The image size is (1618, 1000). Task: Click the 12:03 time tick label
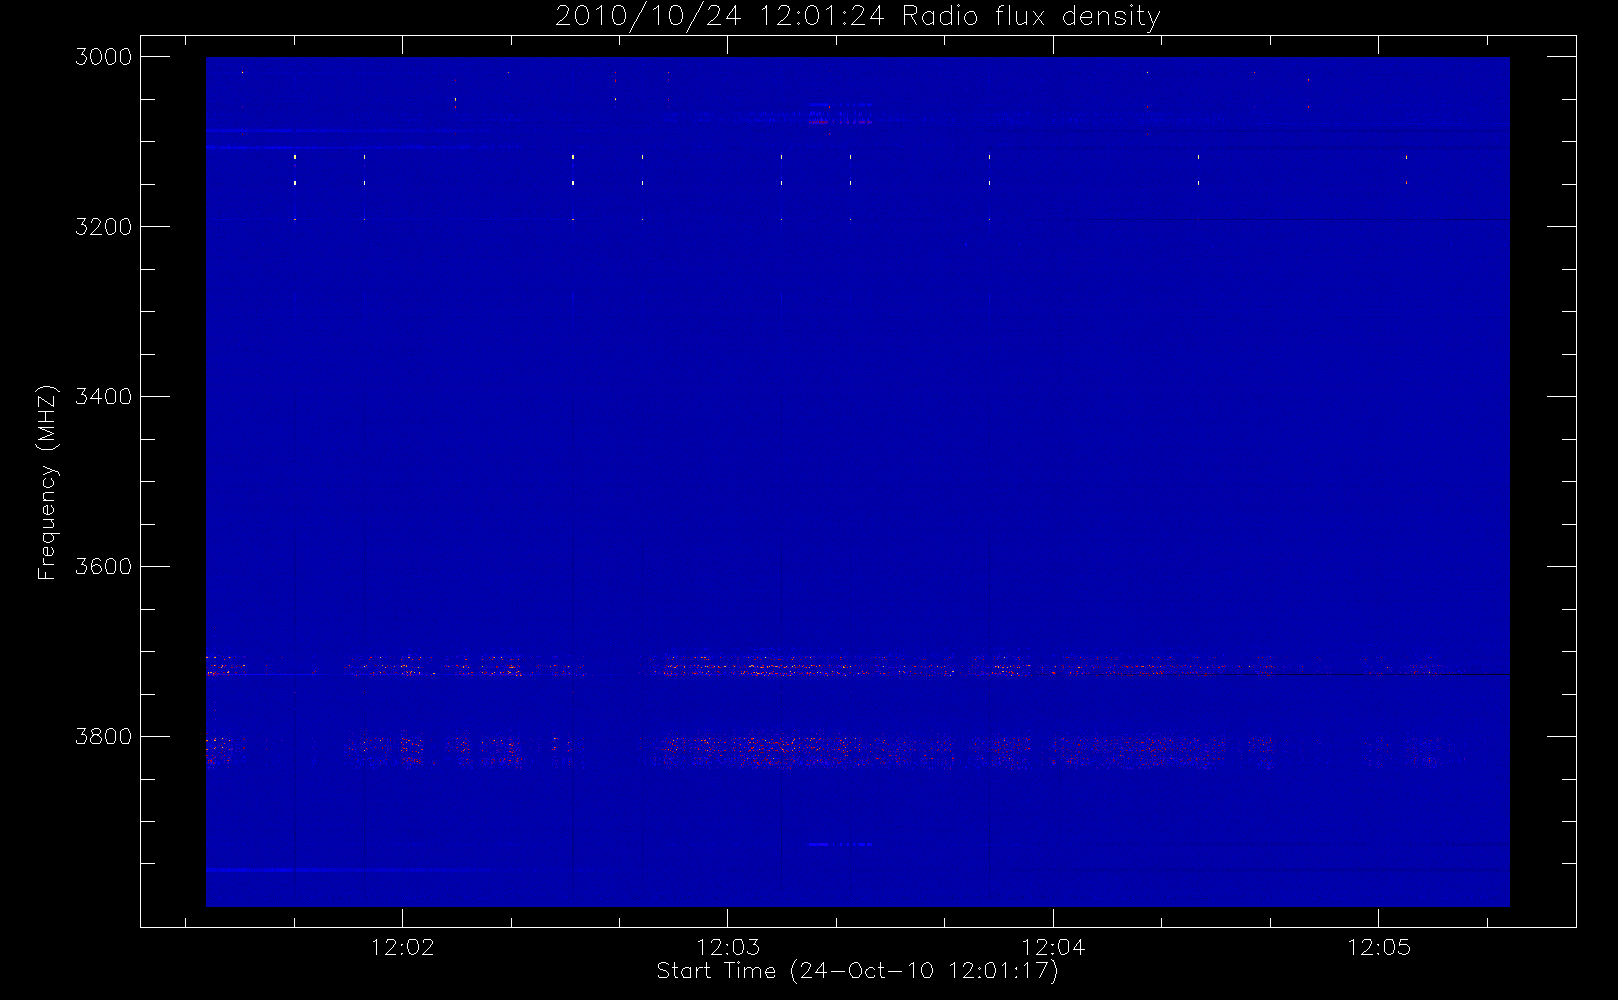[728, 948]
